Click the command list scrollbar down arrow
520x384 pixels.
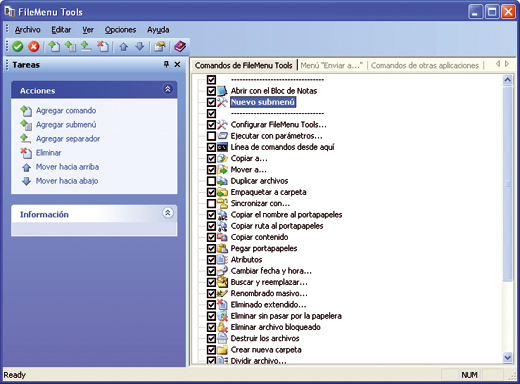(x=507, y=358)
